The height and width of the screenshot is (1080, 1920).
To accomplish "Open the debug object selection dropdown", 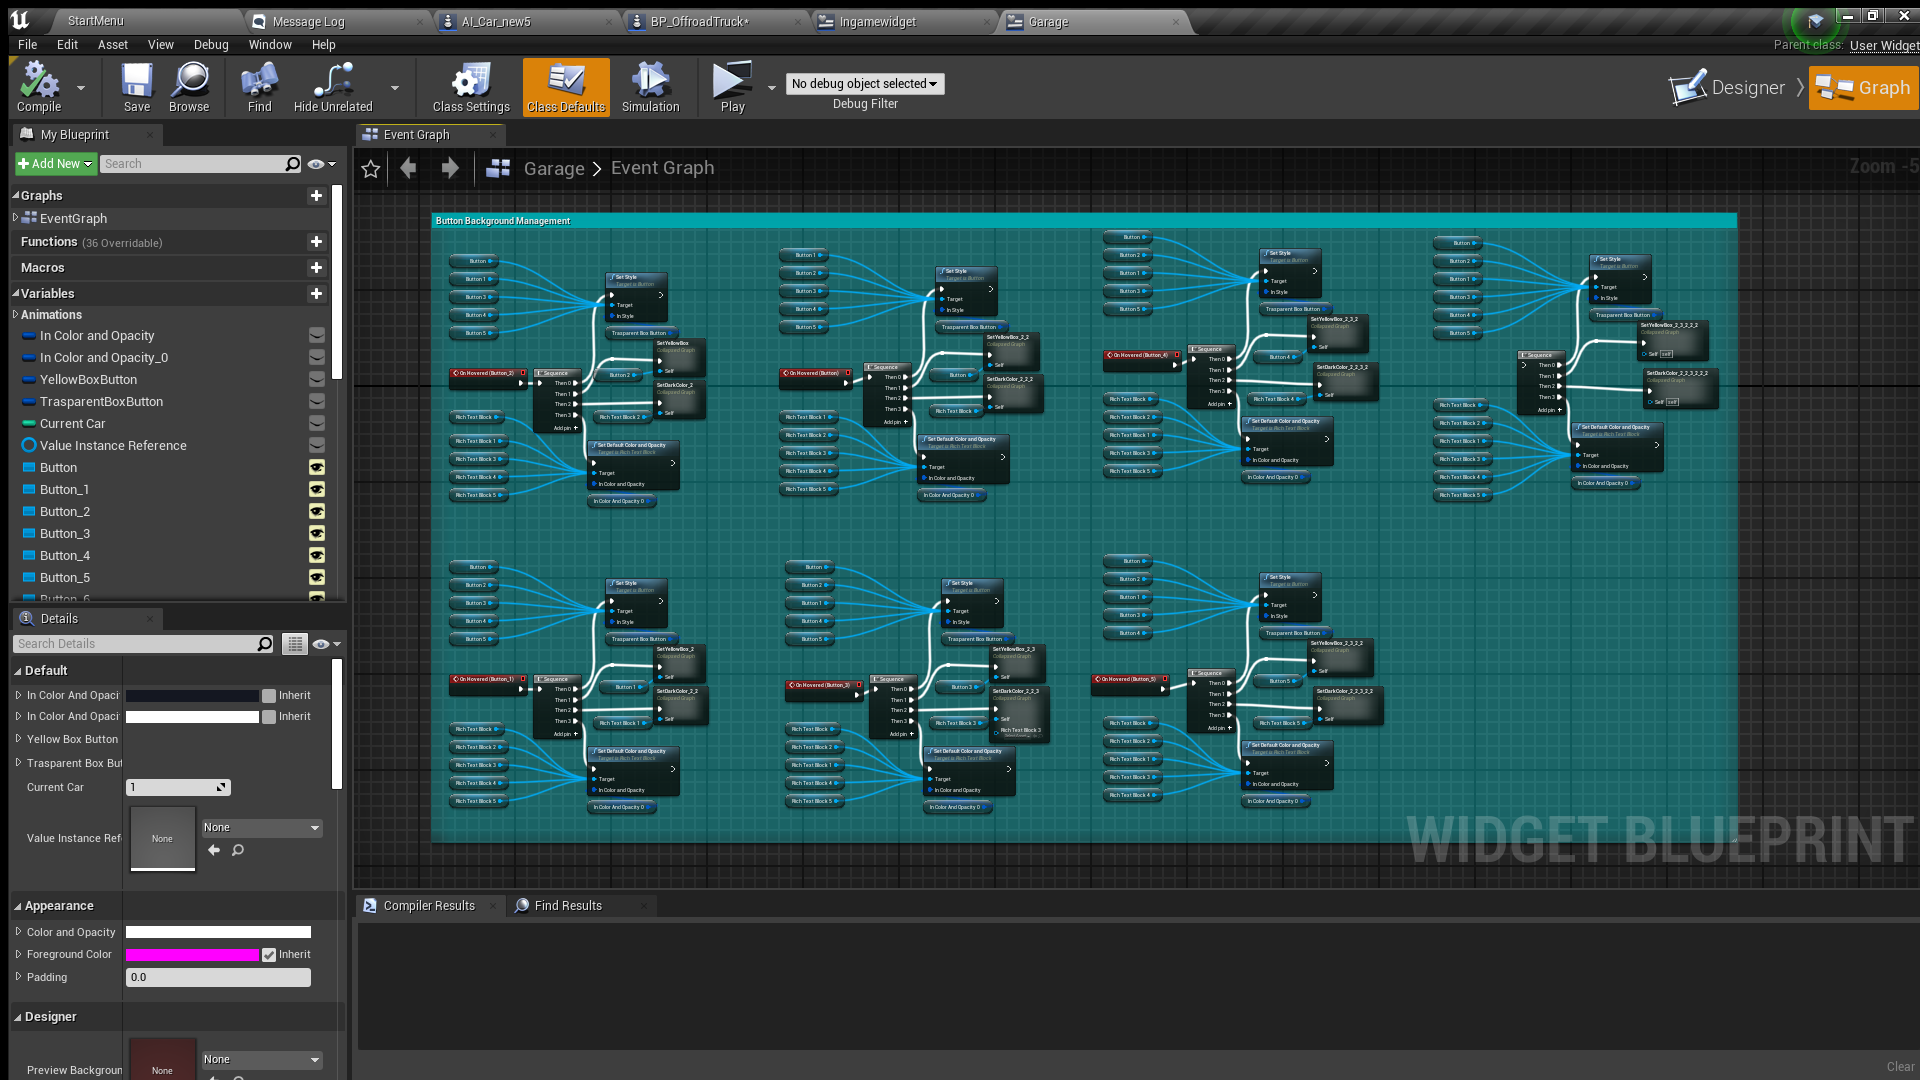I will [x=865, y=84].
